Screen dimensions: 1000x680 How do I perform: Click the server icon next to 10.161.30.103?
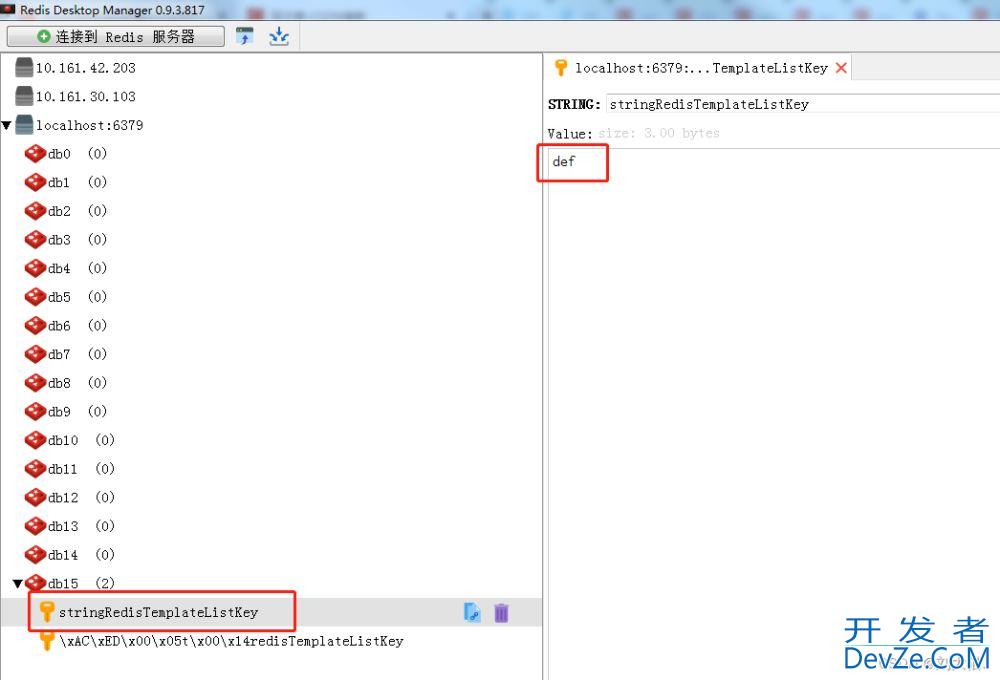[x=24, y=96]
